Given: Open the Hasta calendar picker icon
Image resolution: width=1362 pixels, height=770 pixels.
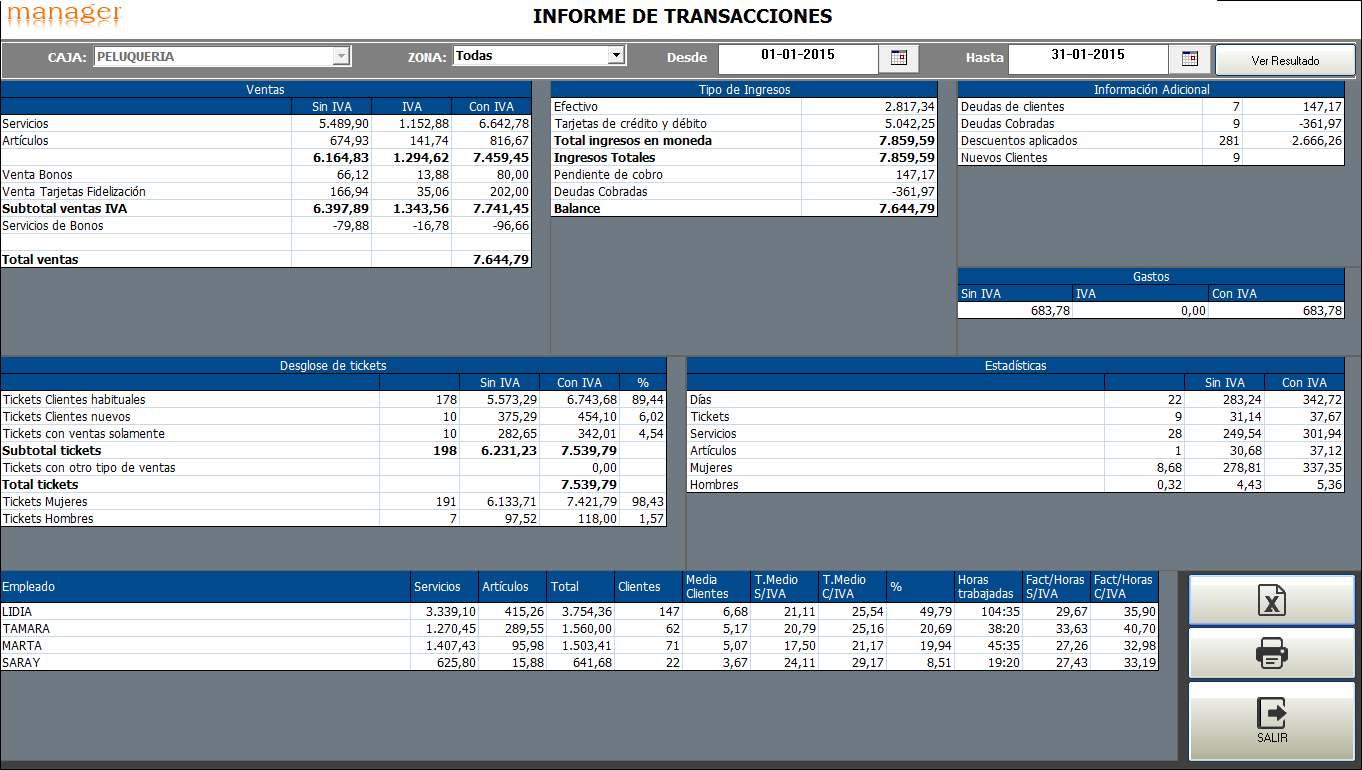Looking at the screenshot, I should [1189, 58].
